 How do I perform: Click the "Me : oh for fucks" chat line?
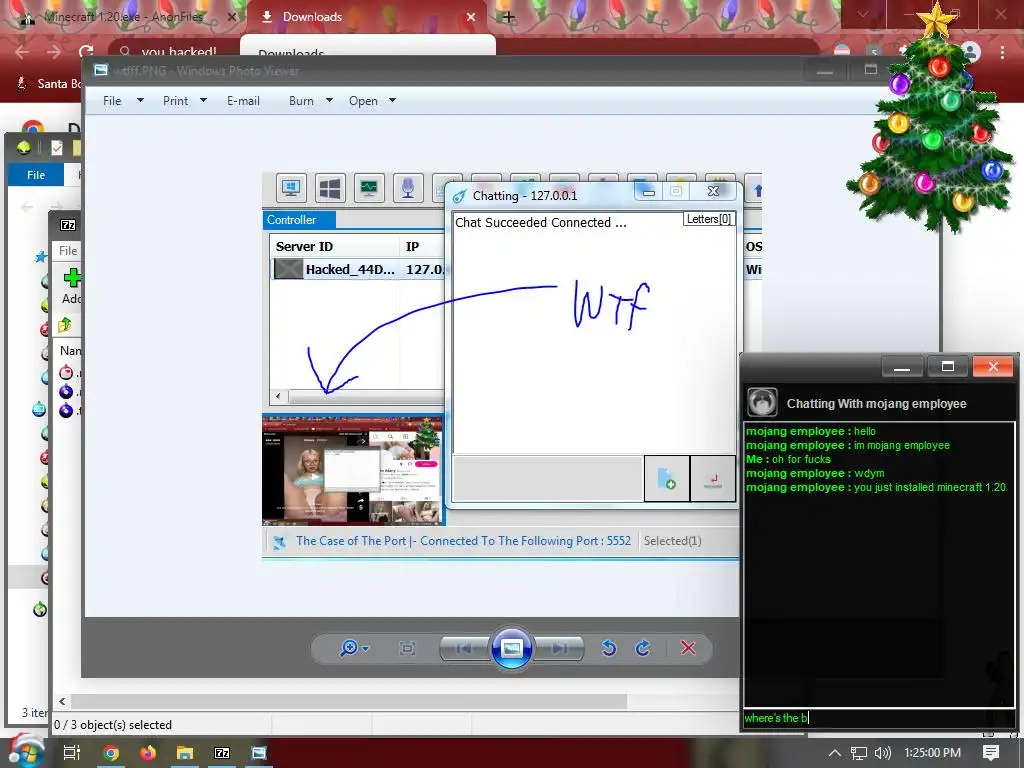click(x=788, y=459)
